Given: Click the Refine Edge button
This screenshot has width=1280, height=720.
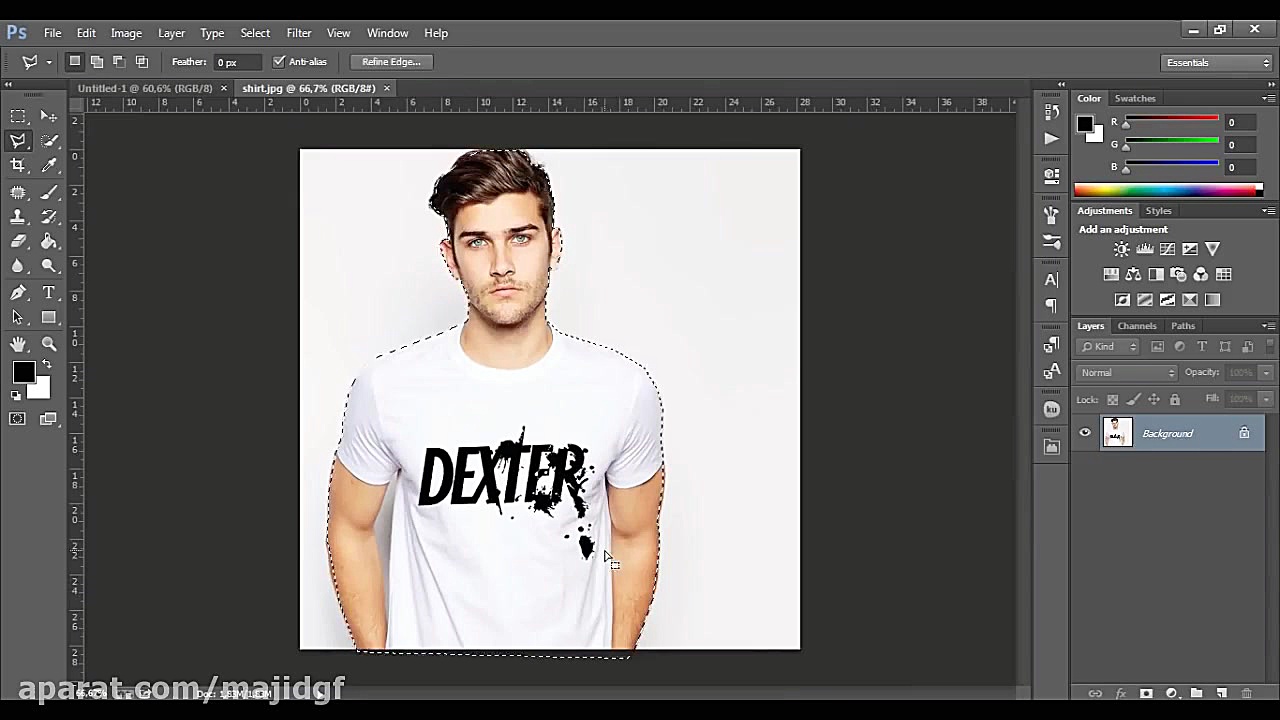Looking at the screenshot, I should coord(391,62).
